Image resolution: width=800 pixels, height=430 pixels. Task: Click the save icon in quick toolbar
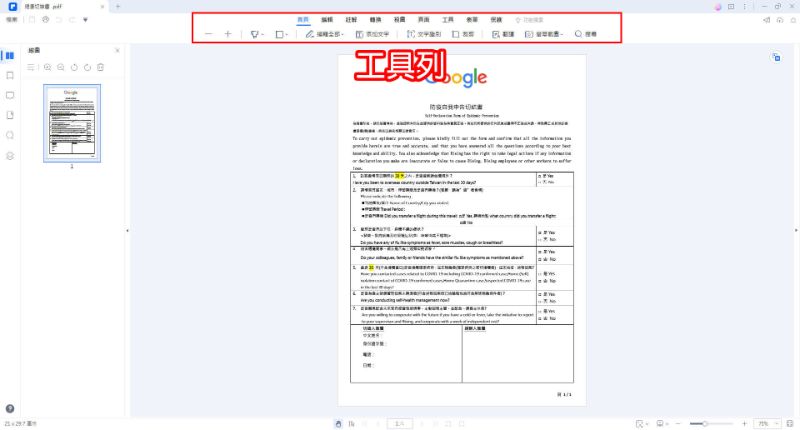point(32,19)
